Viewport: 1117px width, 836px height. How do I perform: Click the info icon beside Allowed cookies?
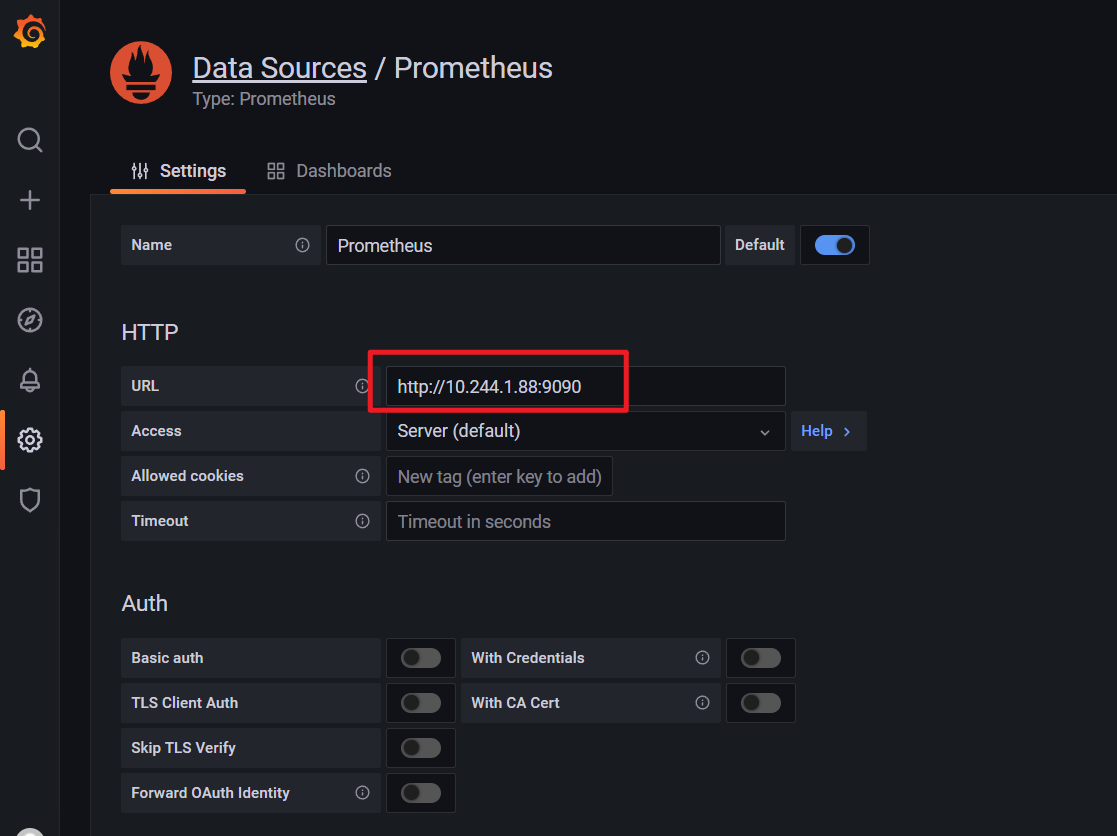(363, 476)
